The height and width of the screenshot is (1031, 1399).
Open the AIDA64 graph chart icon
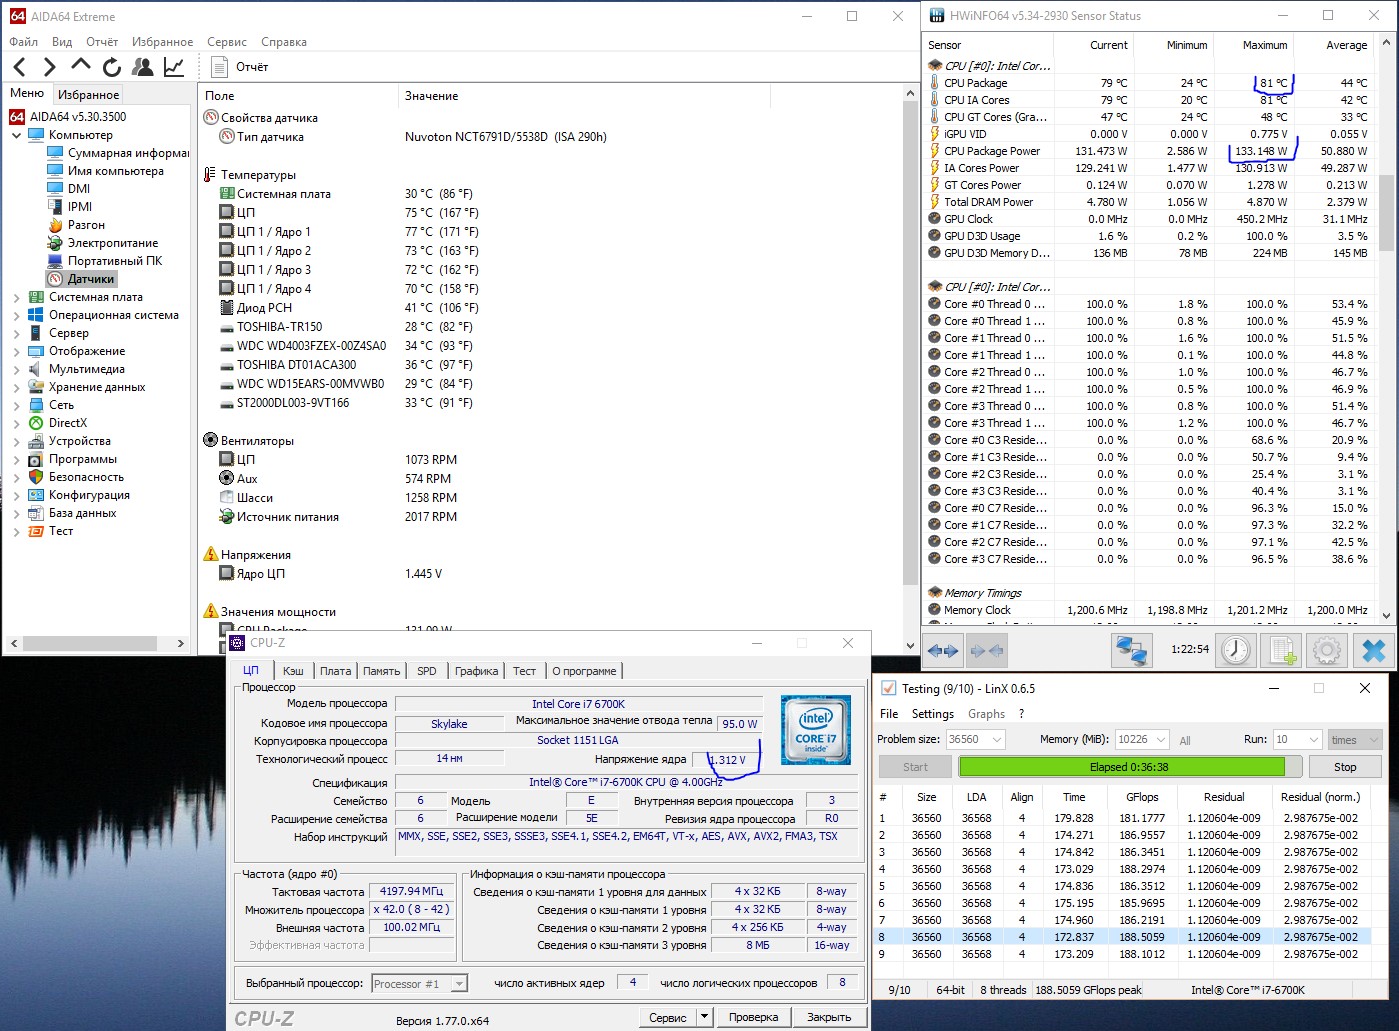point(174,67)
